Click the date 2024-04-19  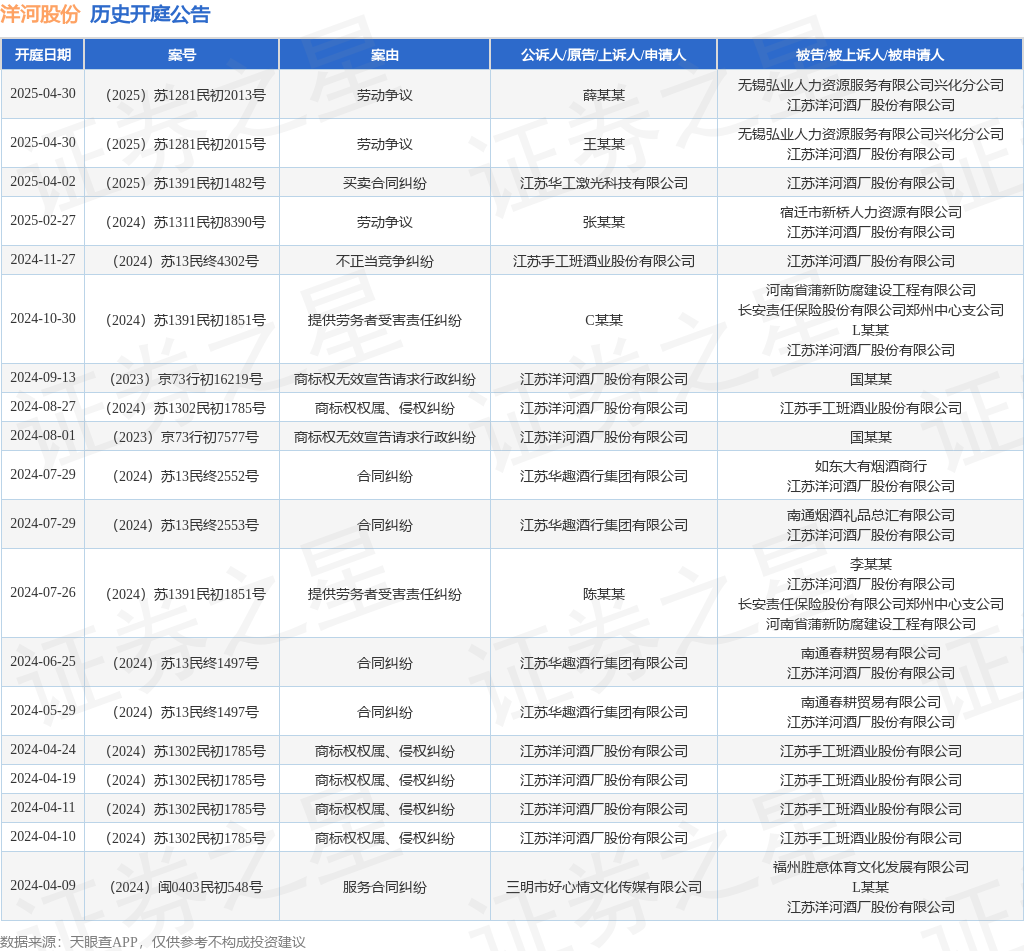42,779
